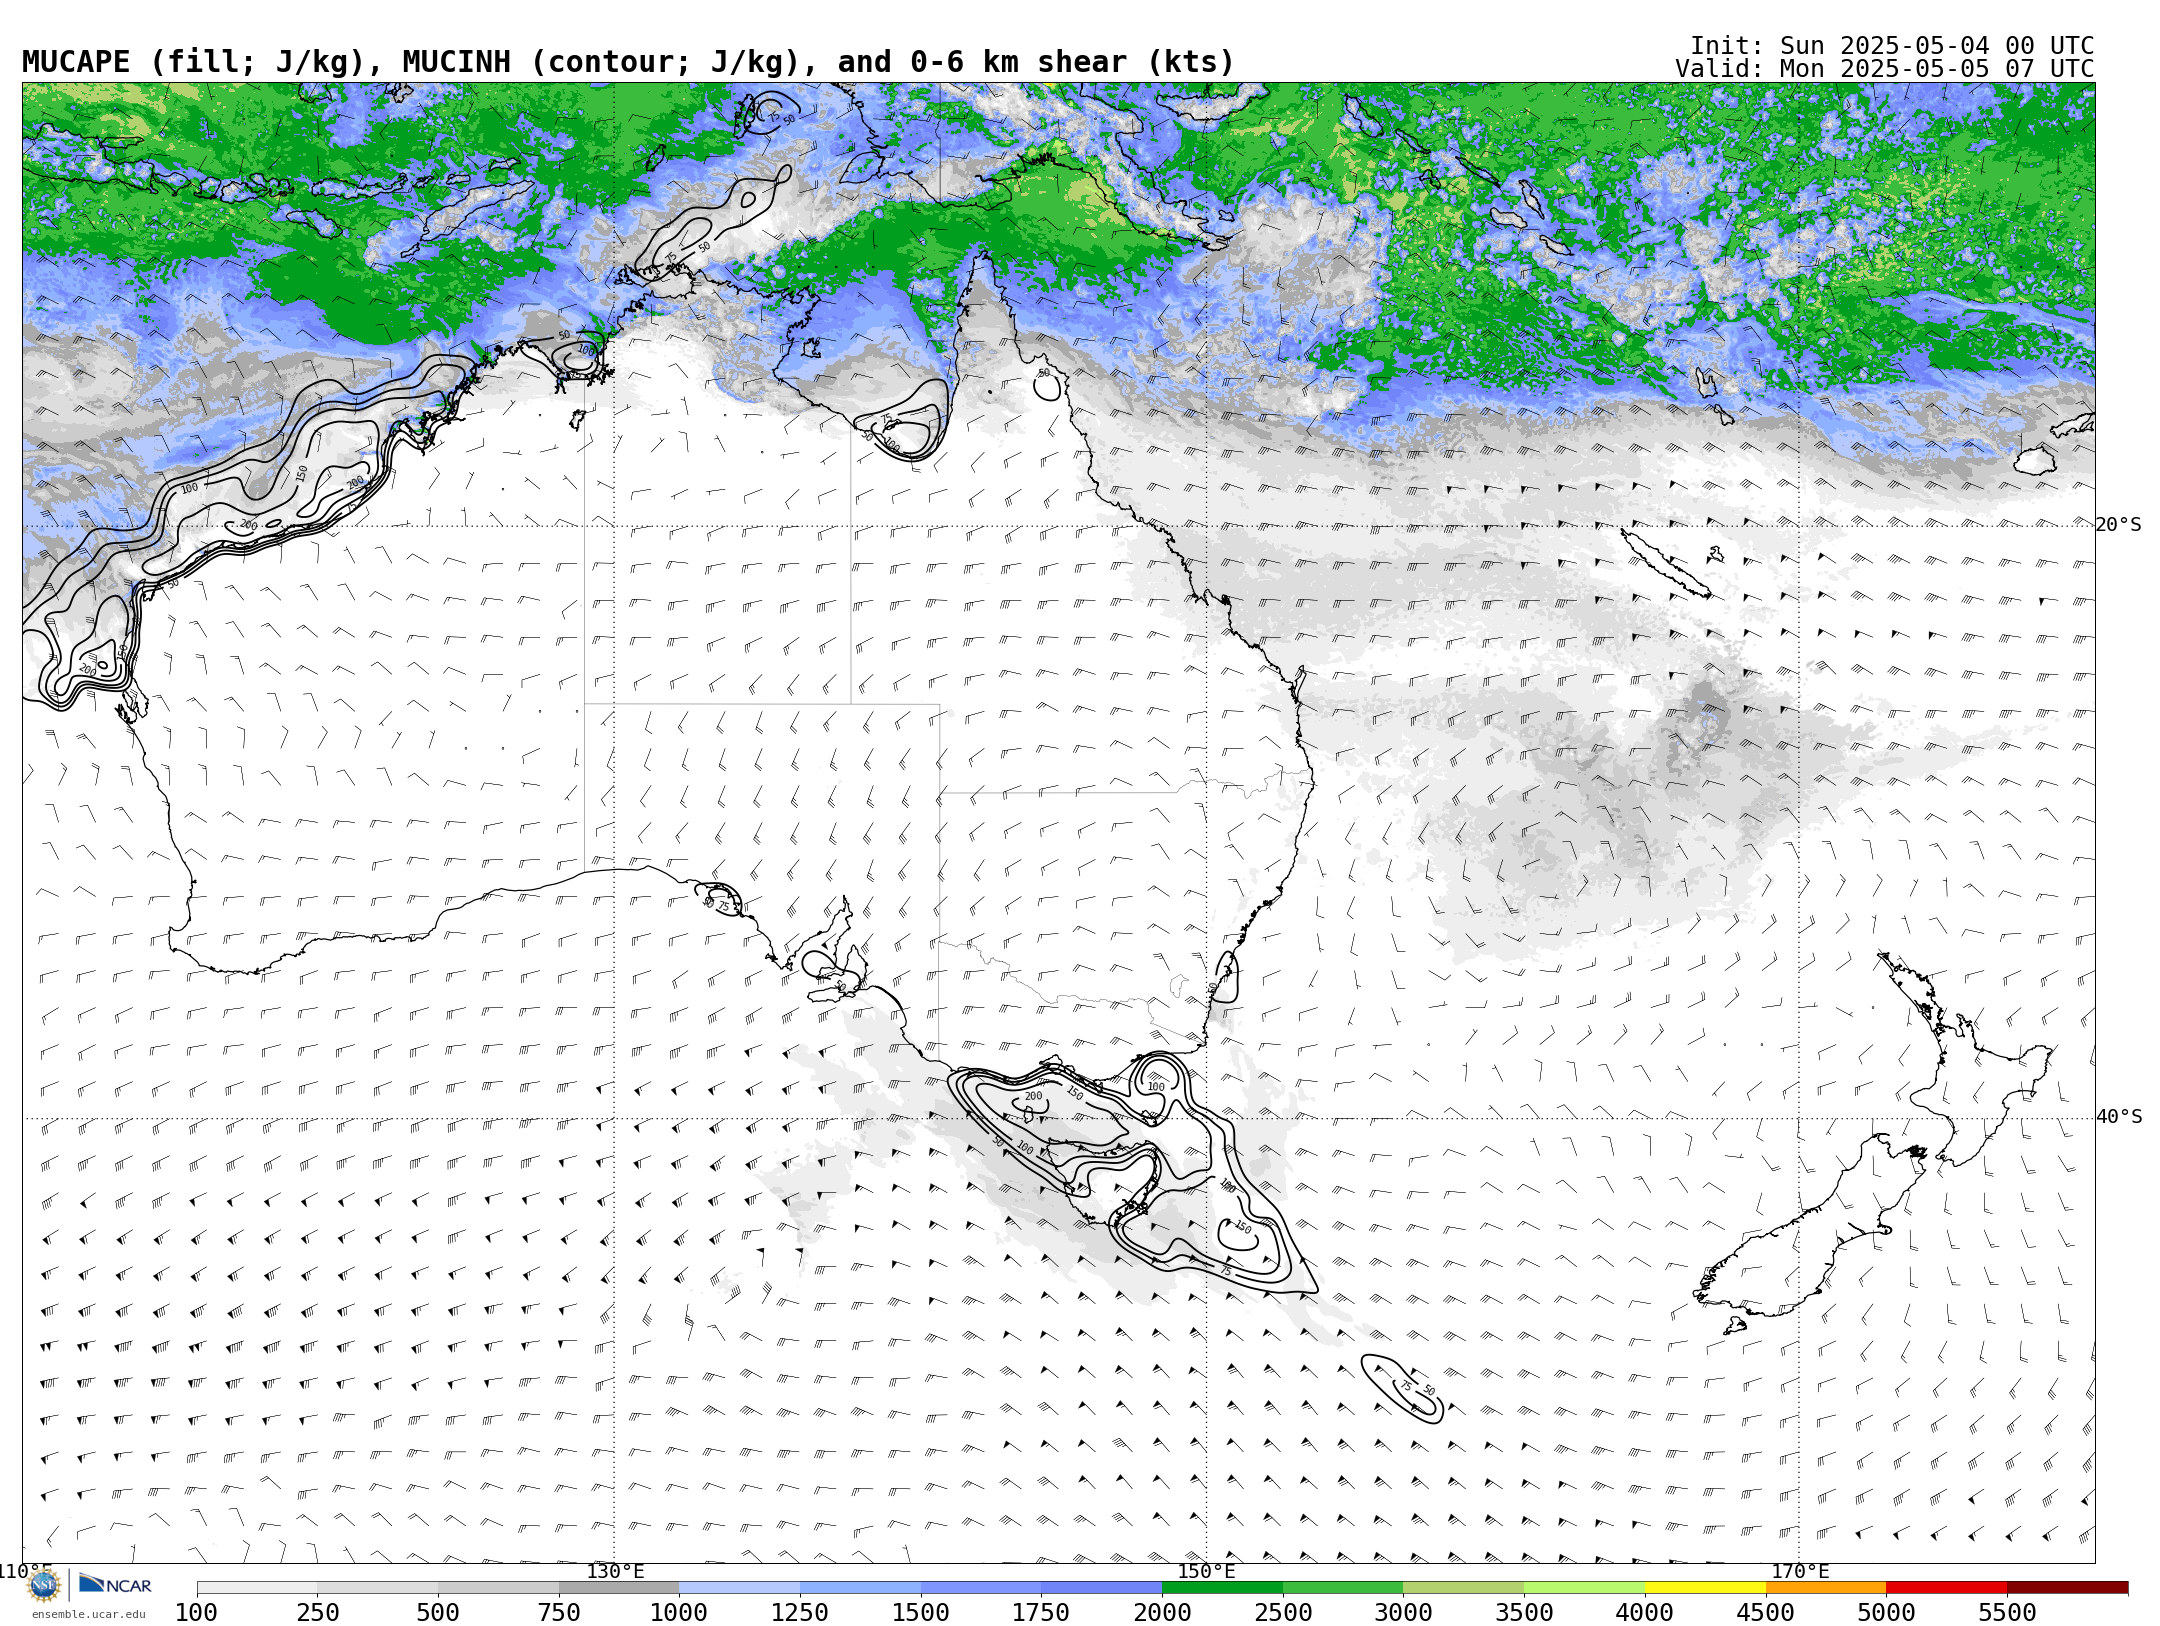The height and width of the screenshot is (1626, 2160).
Task: Click the colorbar label 100
Action: click(196, 1613)
